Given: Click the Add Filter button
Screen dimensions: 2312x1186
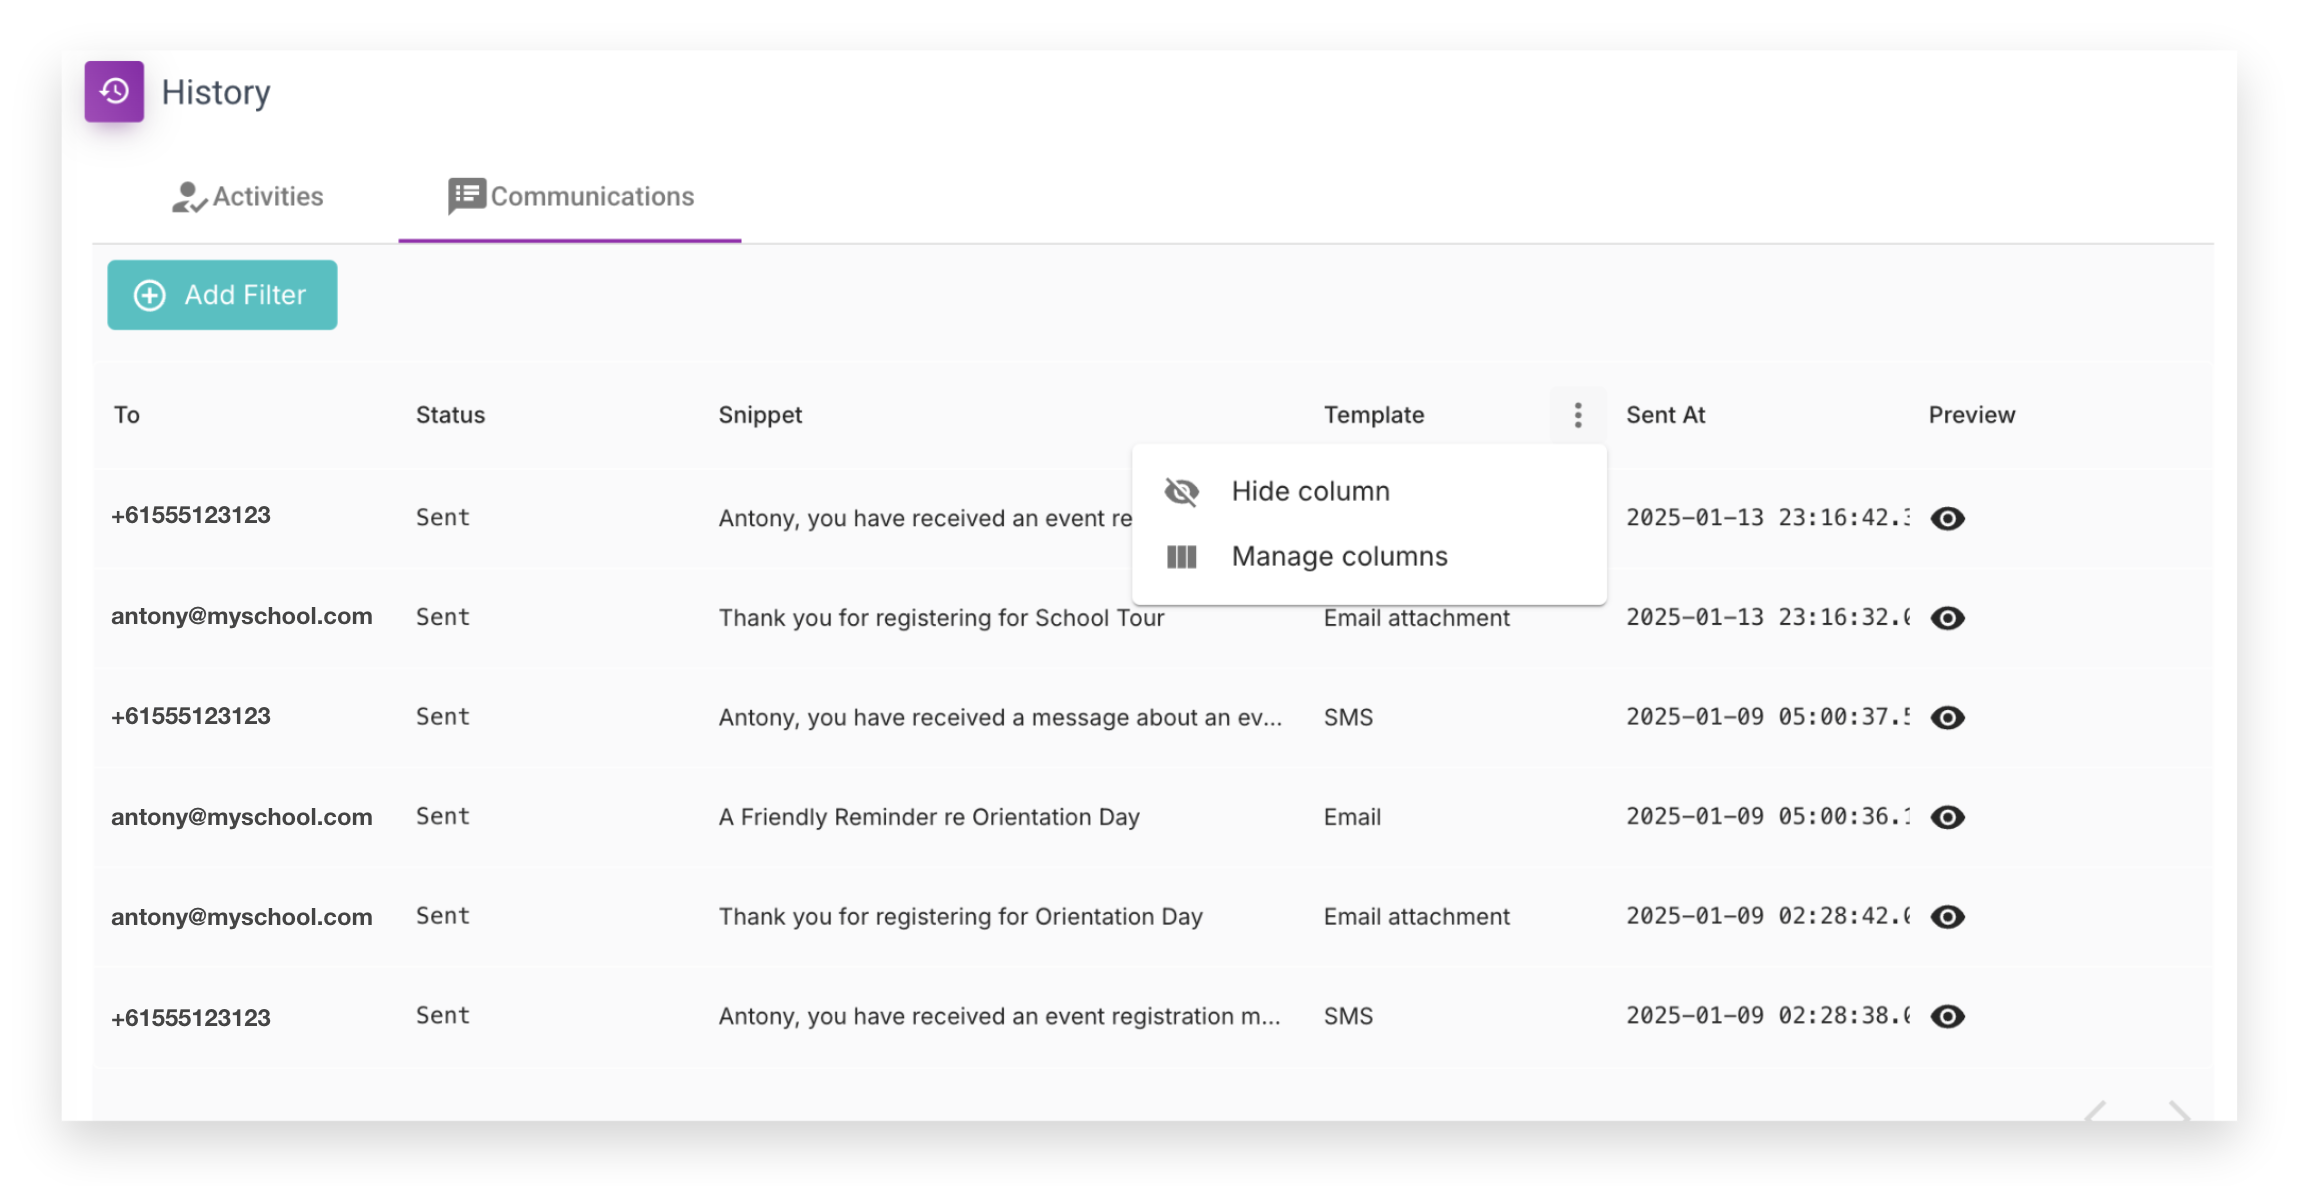Looking at the screenshot, I should [222, 294].
